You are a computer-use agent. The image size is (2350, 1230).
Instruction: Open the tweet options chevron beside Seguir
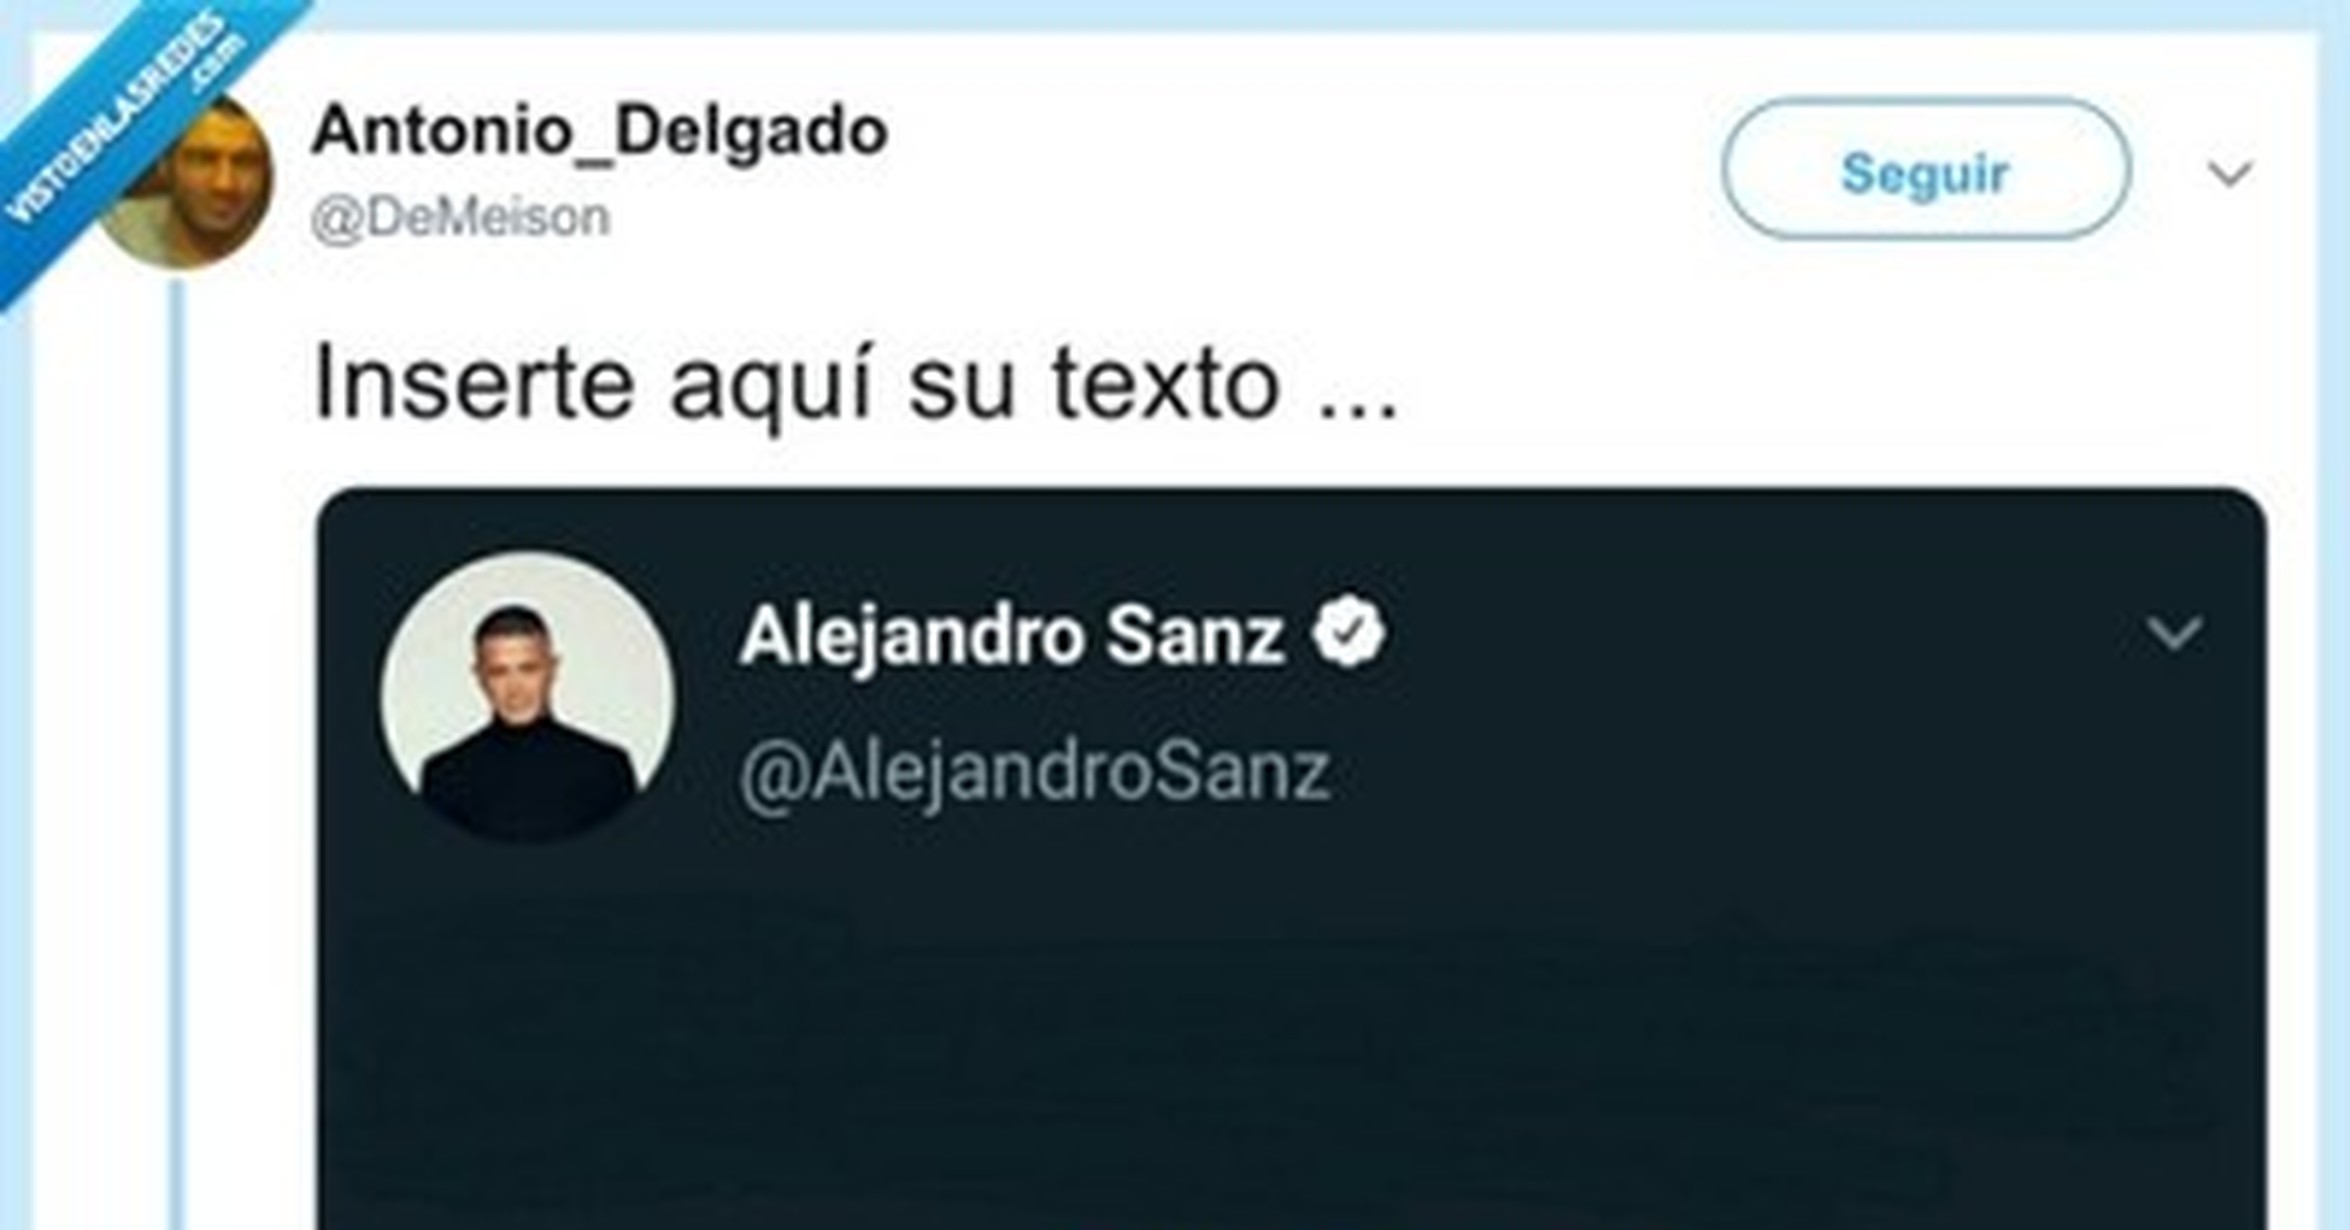(2229, 173)
